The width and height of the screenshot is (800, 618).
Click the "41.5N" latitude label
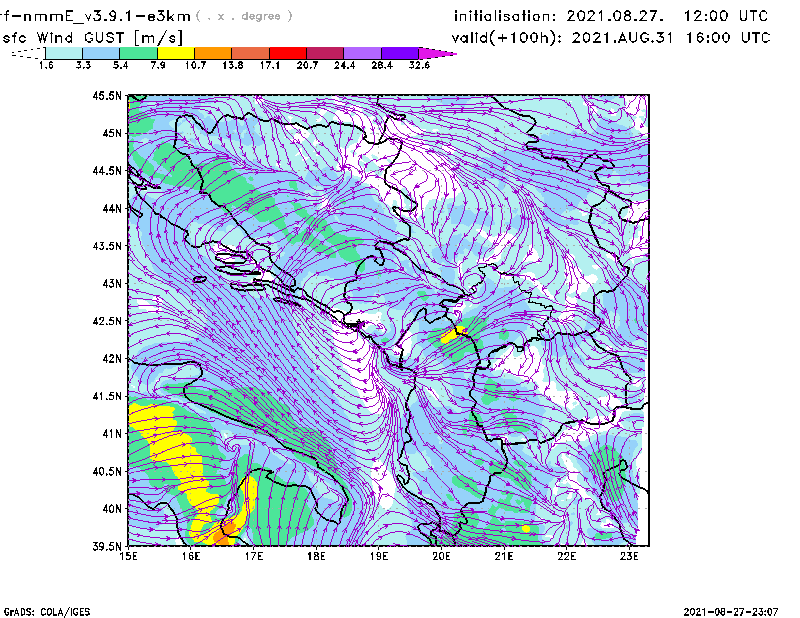(107, 396)
